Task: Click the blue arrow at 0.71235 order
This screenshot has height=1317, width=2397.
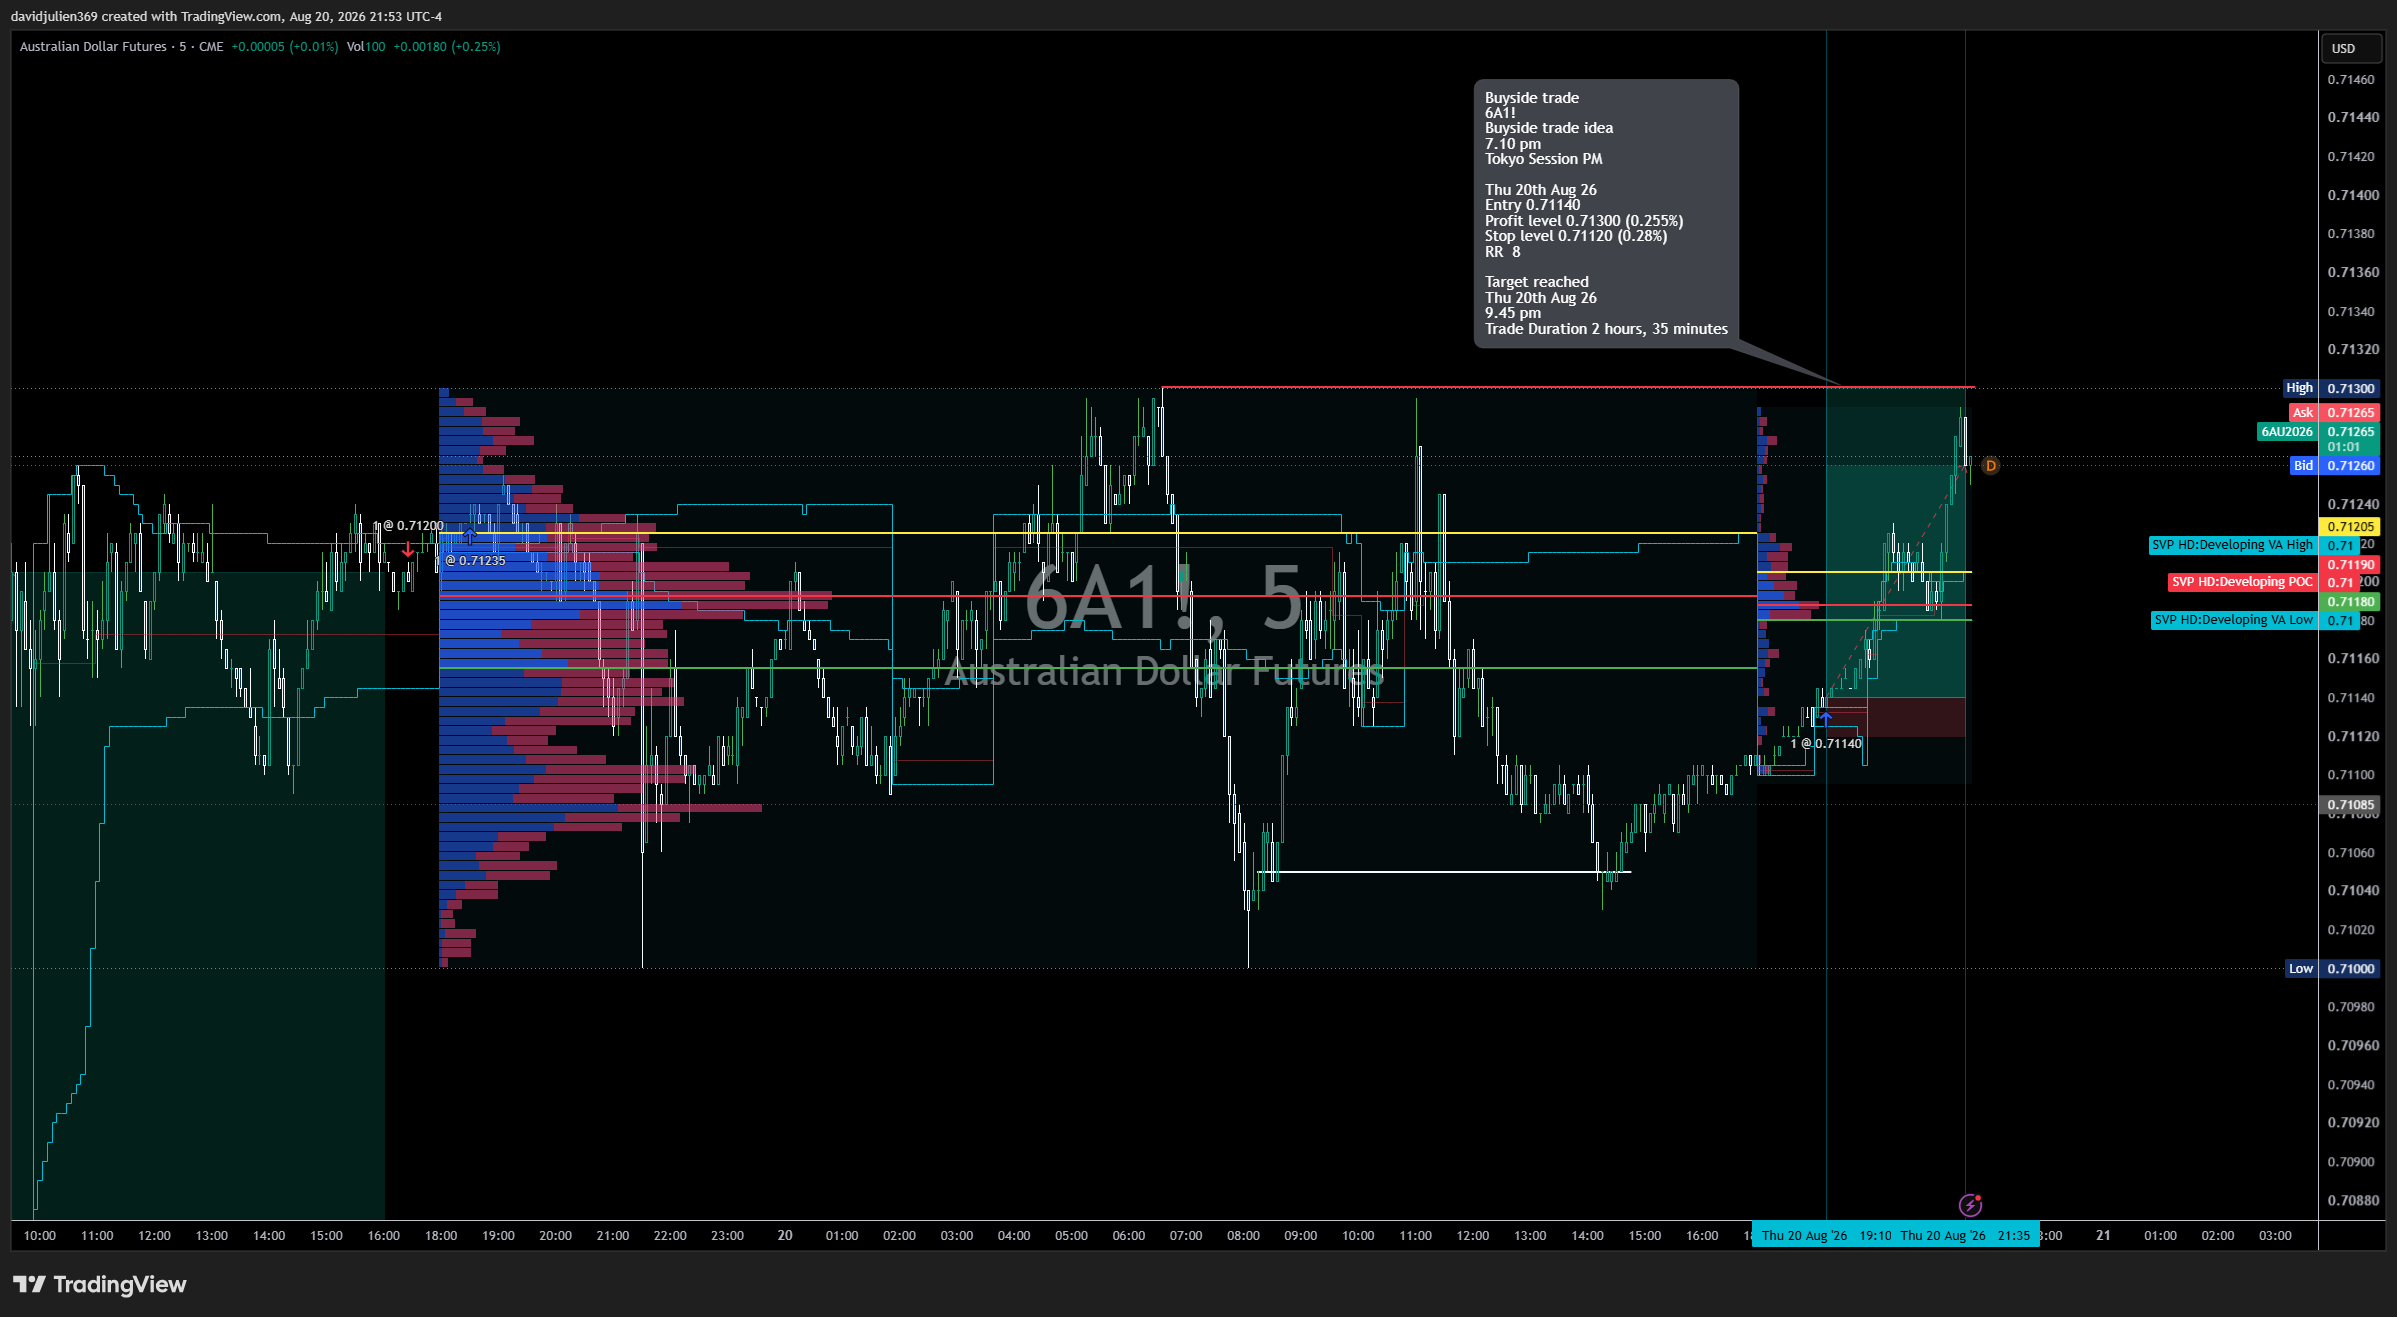Action: [470, 536]
